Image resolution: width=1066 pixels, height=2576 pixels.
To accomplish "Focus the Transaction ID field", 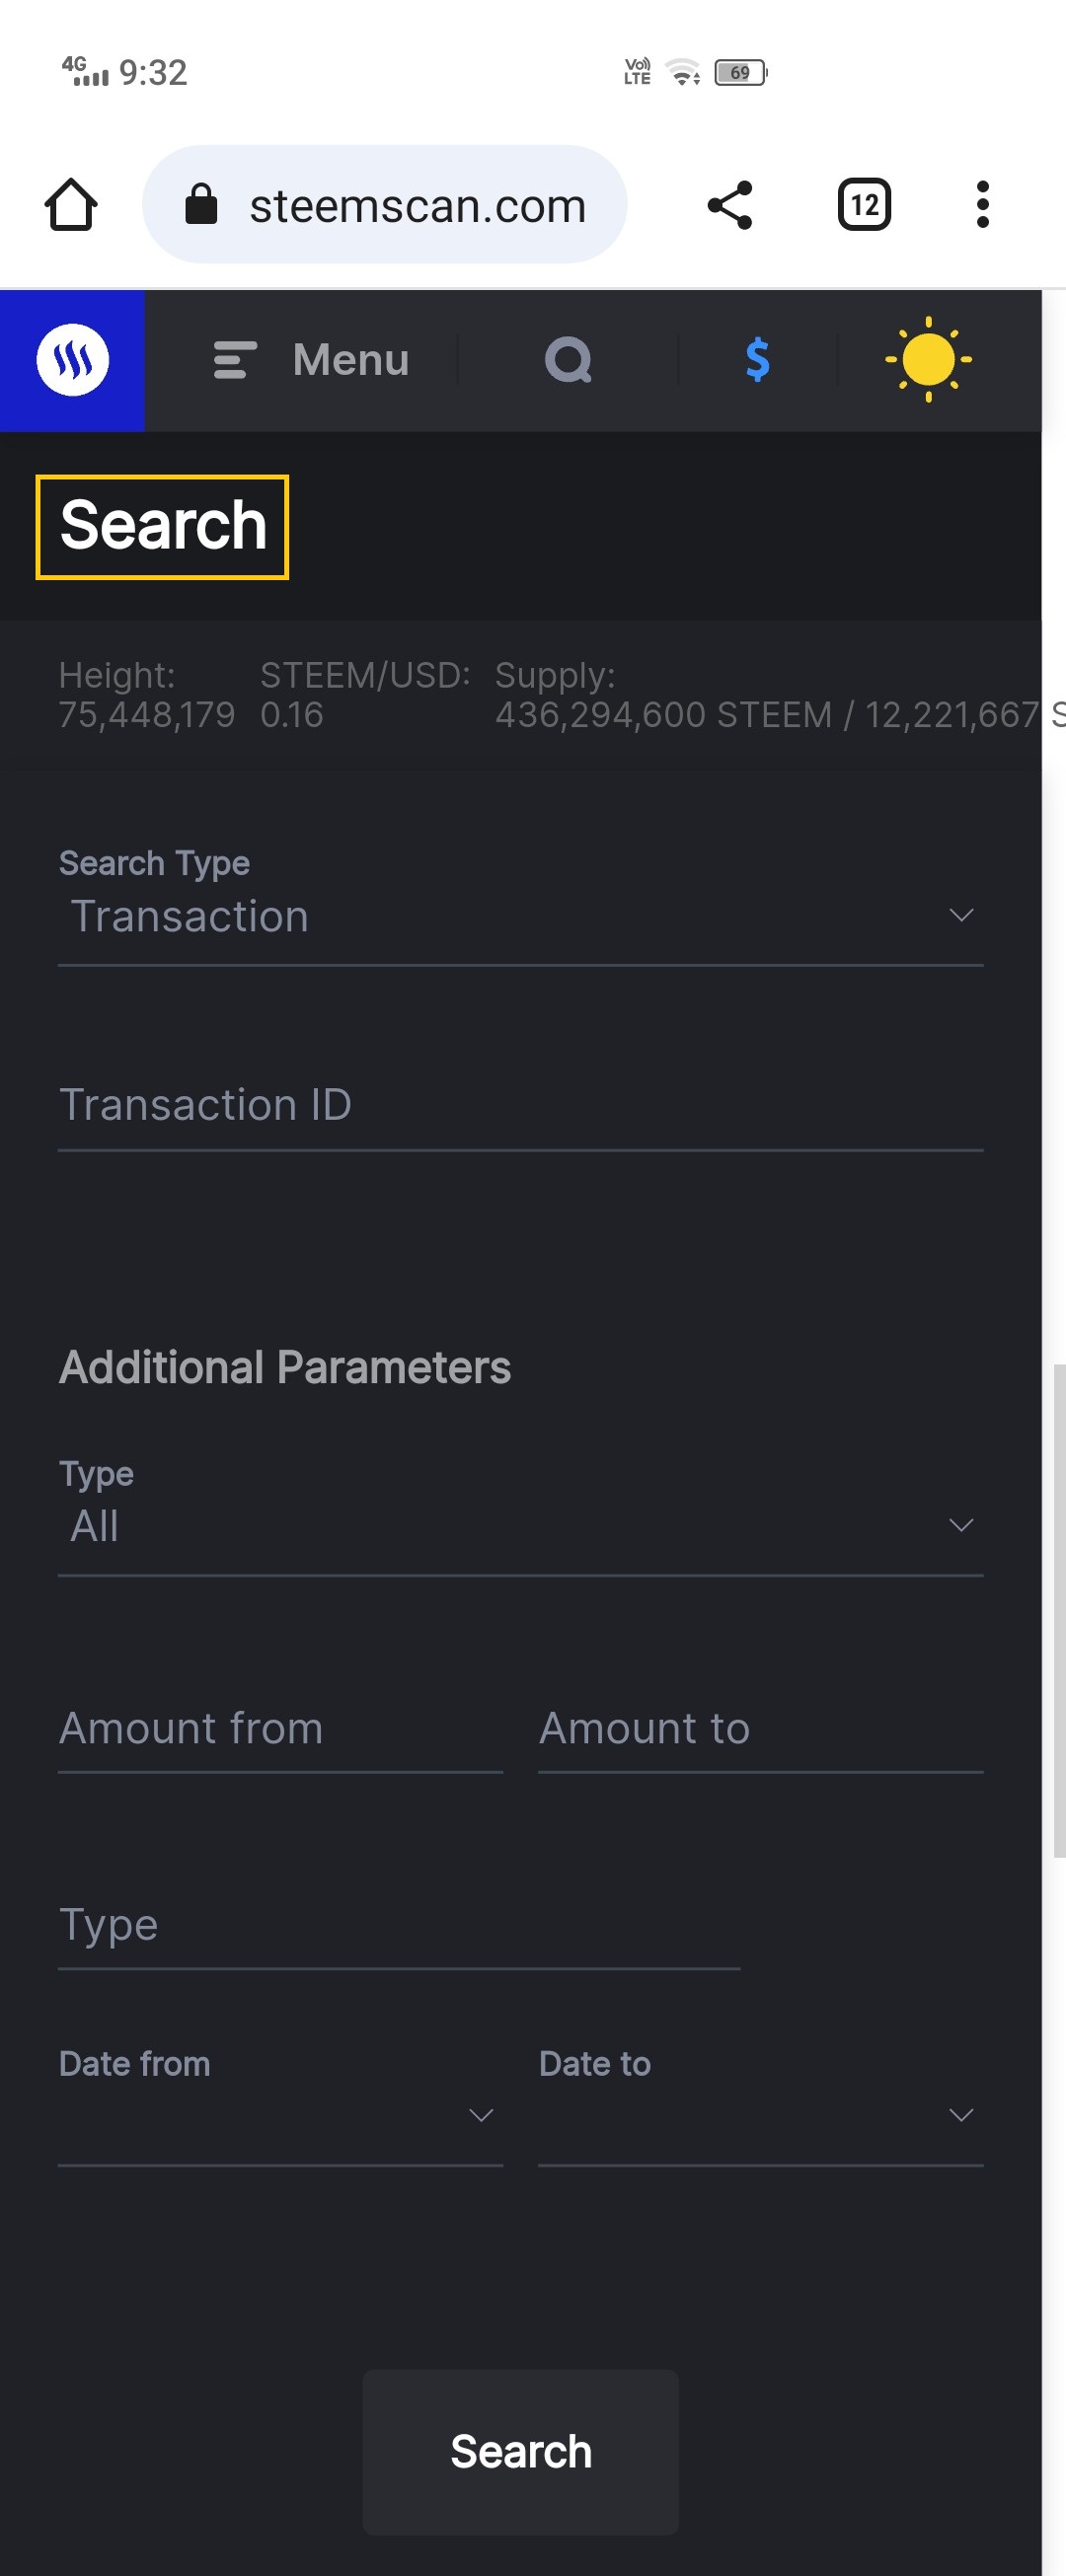I will coord(520,1106).
